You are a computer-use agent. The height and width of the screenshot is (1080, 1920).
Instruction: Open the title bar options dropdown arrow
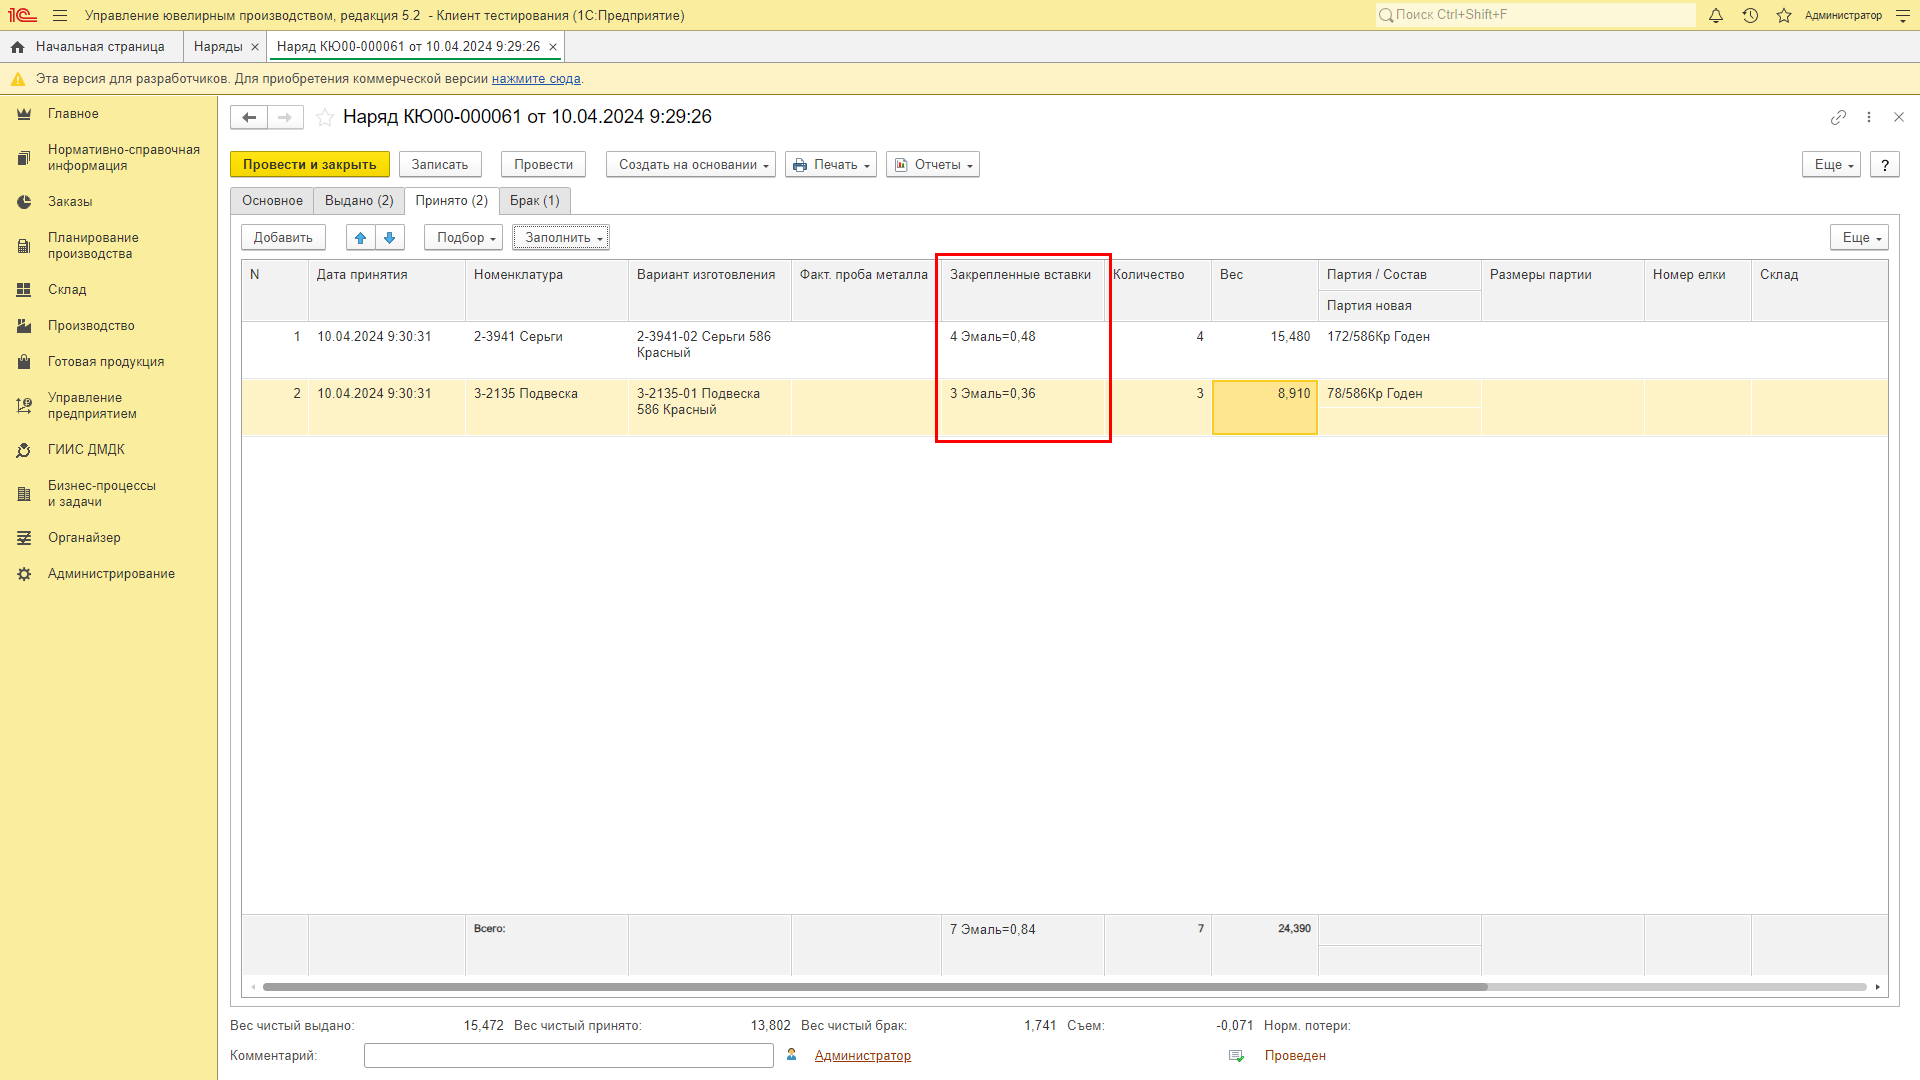1902,15
